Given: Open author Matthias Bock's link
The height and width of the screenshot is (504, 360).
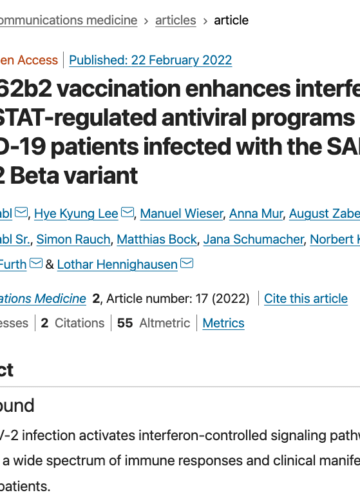Looking at the screenshot, I should tap(157, 239).
